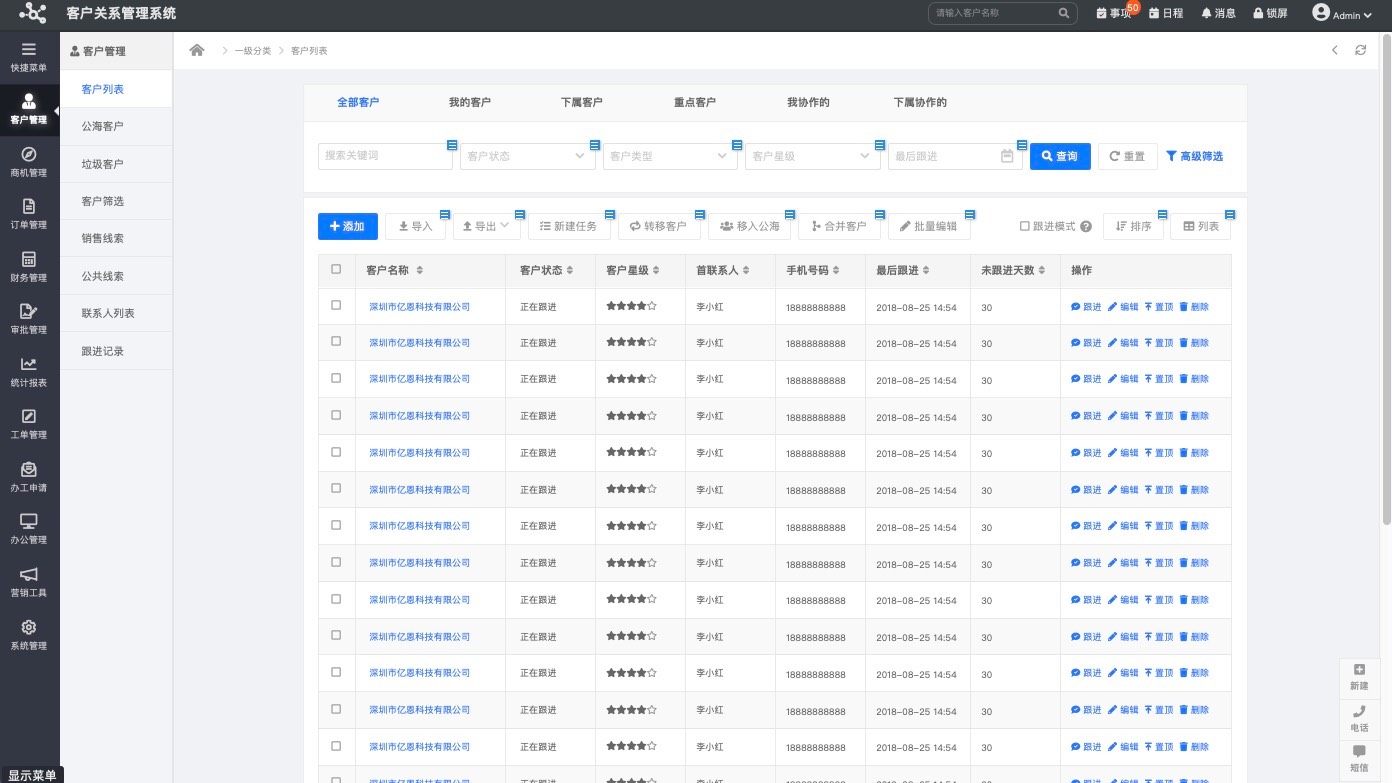Click the search magnifier icon in top bar
The height and width of the screenshot is (783, 1392).
1064,14
